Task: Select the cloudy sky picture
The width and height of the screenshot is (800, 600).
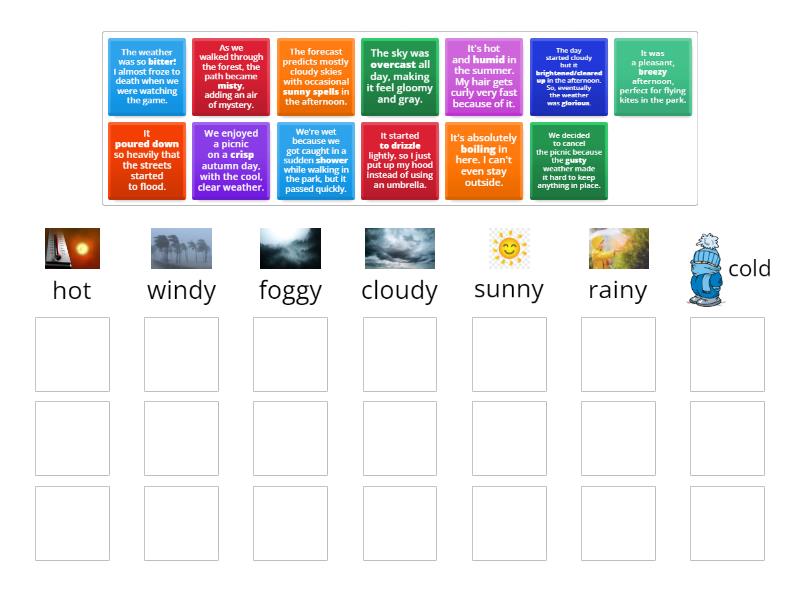Action: [399, 248]
